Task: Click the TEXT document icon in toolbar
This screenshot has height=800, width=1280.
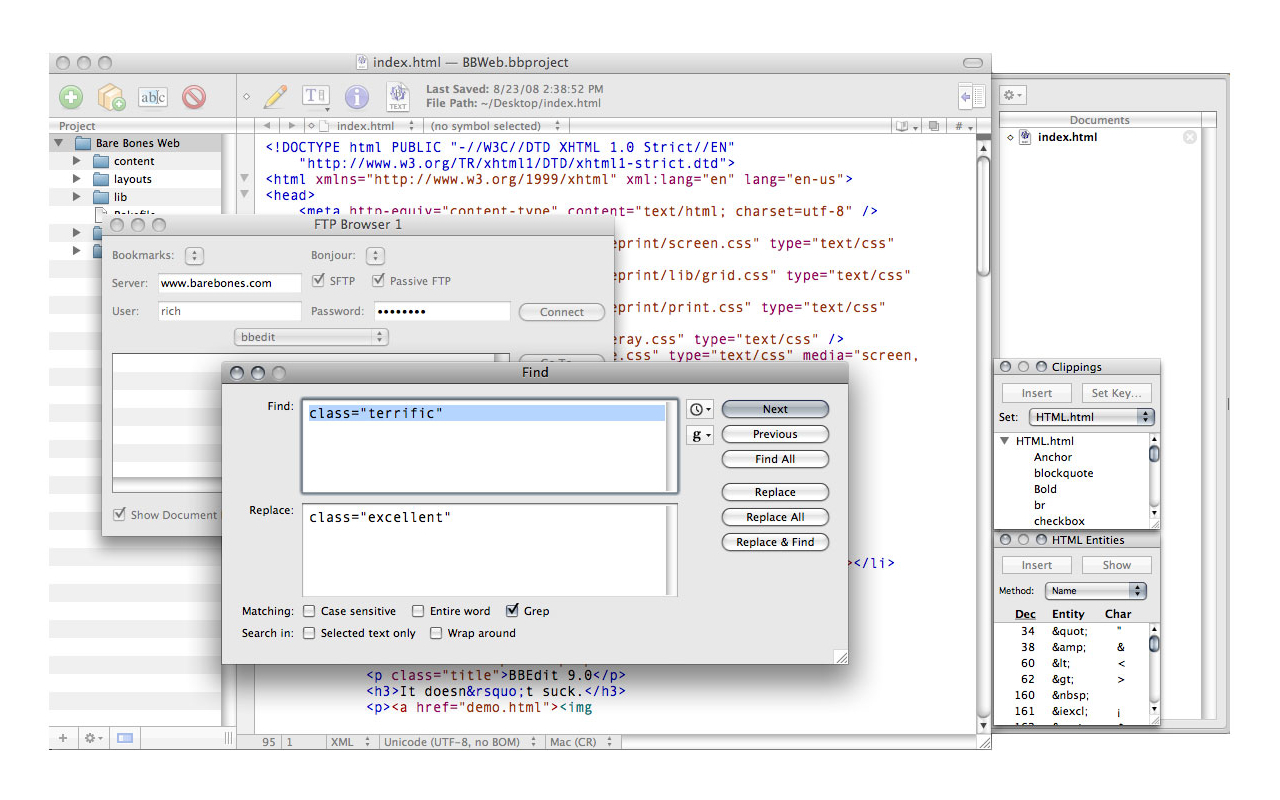Action: point(397,97)
